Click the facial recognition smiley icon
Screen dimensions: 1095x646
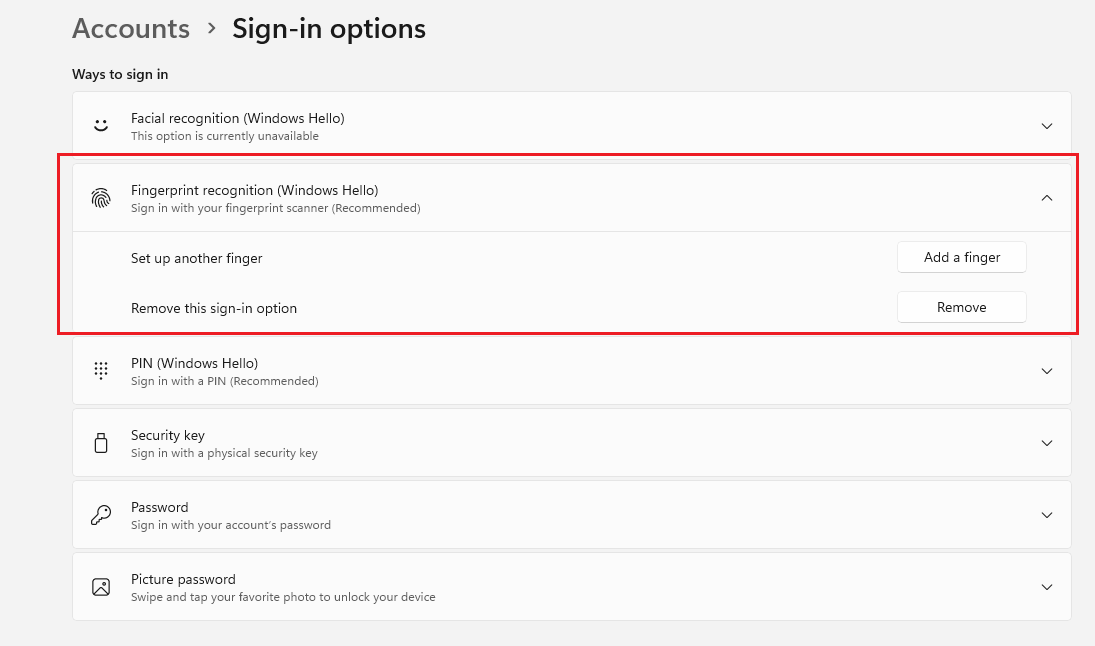point(100,125)
